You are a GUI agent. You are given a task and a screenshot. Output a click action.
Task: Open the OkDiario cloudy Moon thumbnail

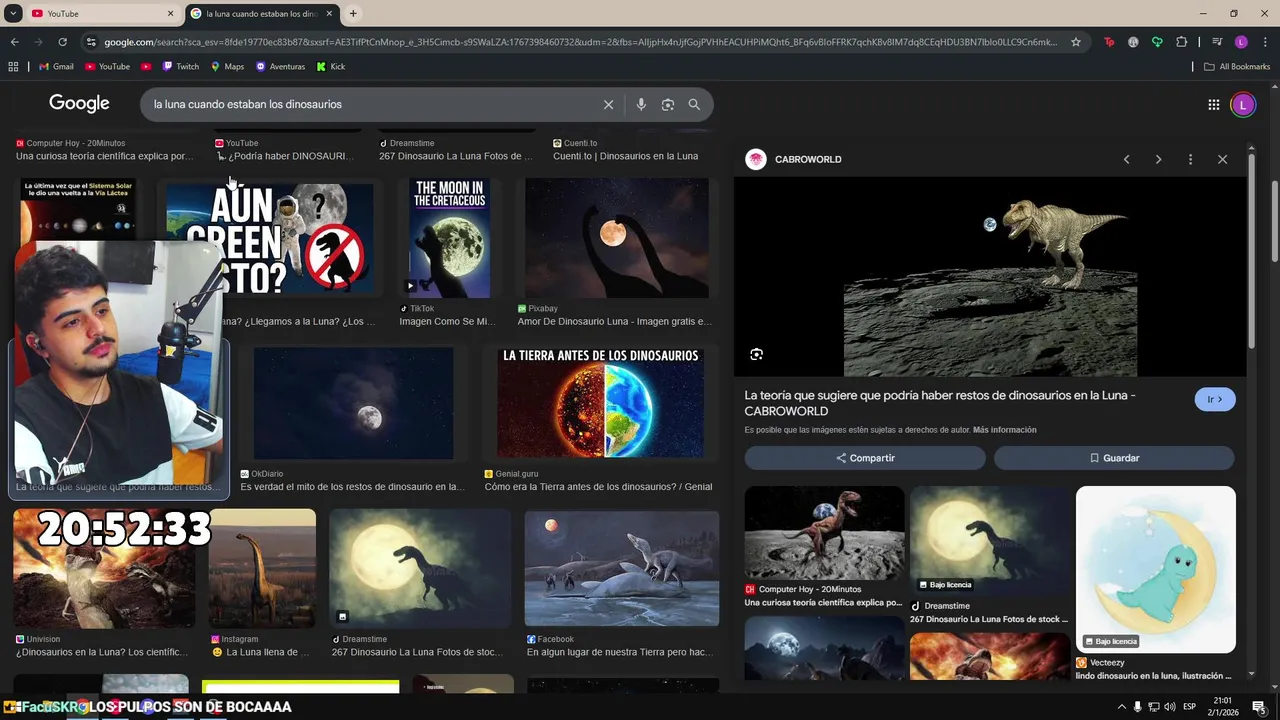(353, 403)
